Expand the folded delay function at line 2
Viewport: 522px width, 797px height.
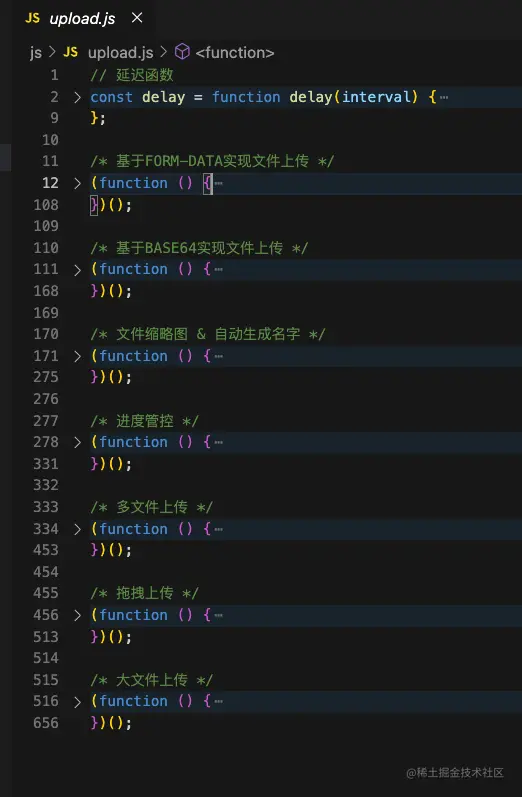coord(77,97)
